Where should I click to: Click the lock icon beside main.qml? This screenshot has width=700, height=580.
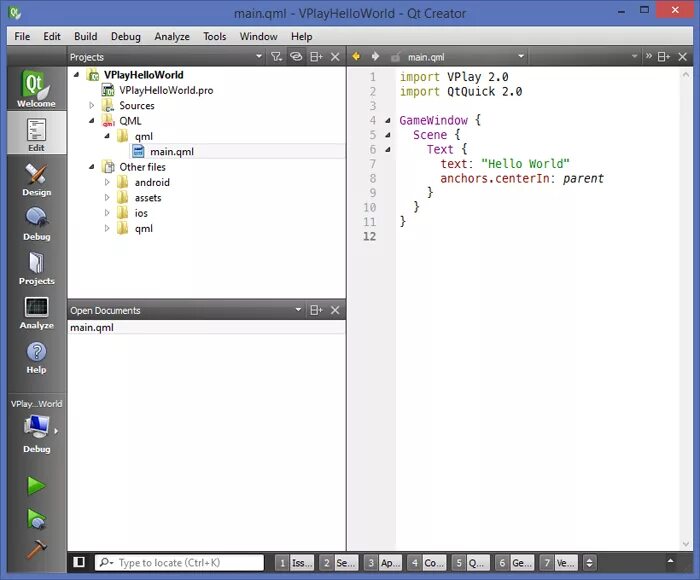395,57
